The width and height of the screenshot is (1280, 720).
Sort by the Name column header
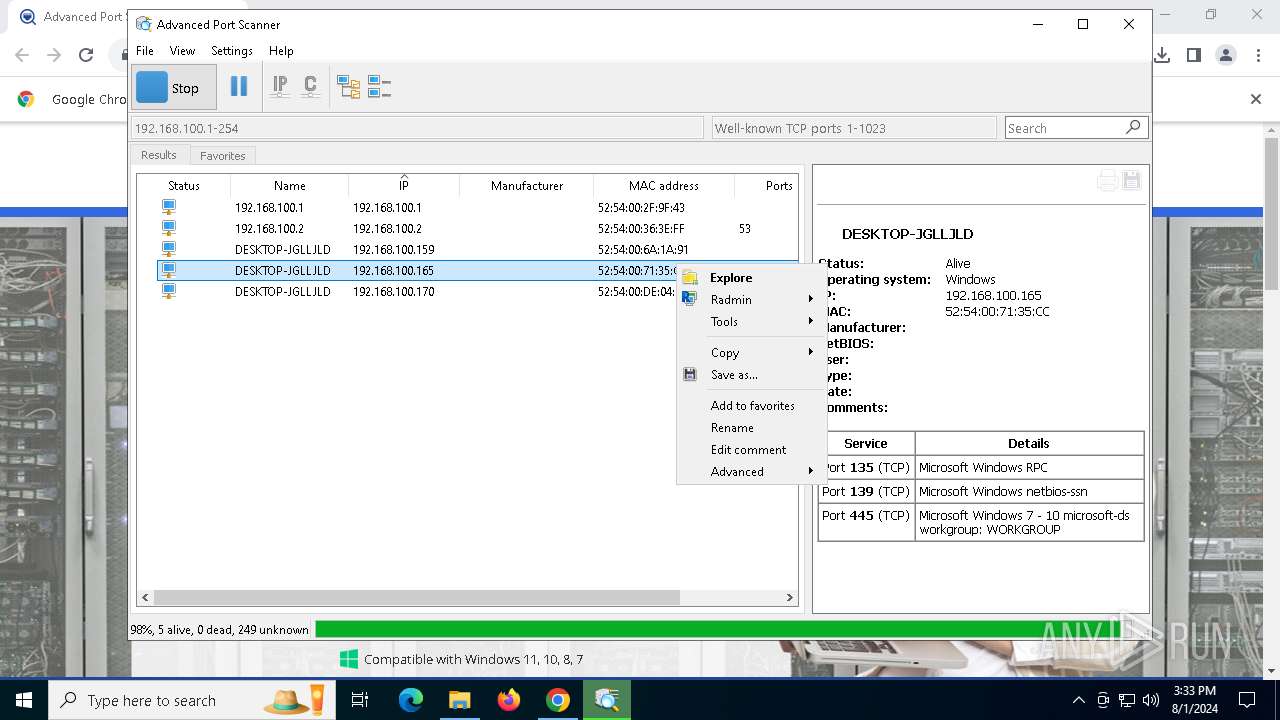click(290, 185)
